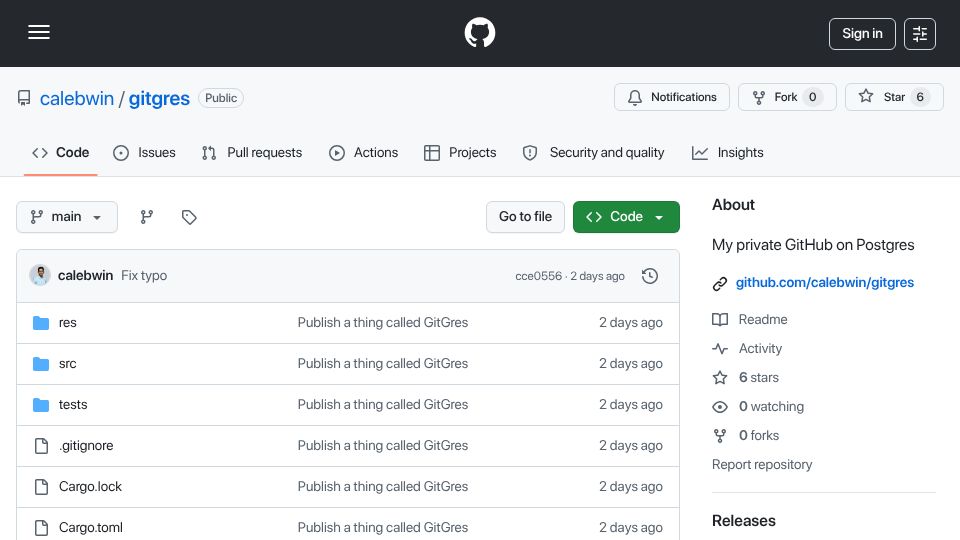The width and height of the screenshot is (960, 540).
Task: Click the Cargo.toml file icon
Action: 41,528
